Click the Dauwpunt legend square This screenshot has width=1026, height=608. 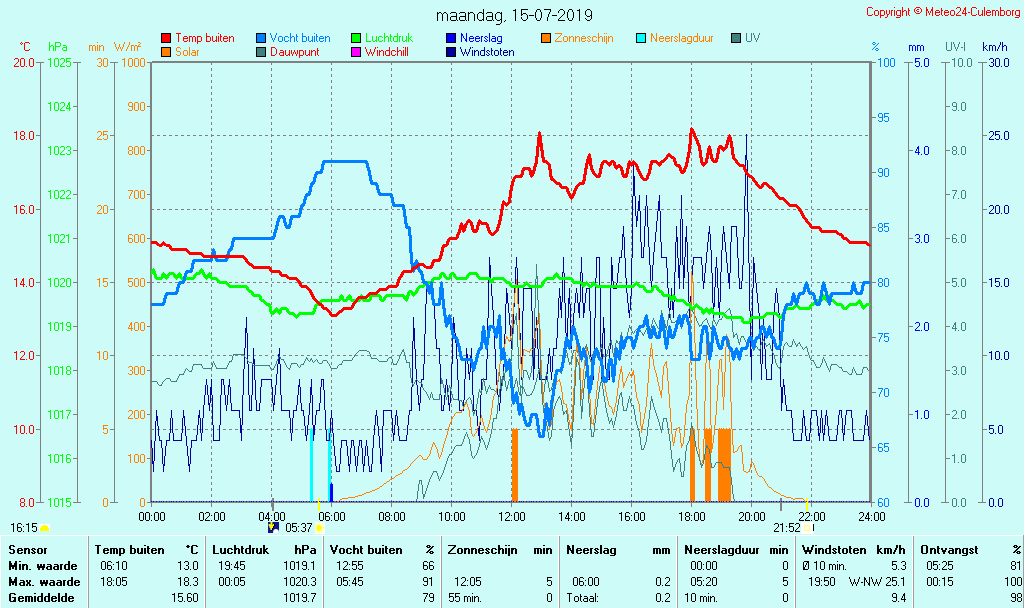coord(261,52)
